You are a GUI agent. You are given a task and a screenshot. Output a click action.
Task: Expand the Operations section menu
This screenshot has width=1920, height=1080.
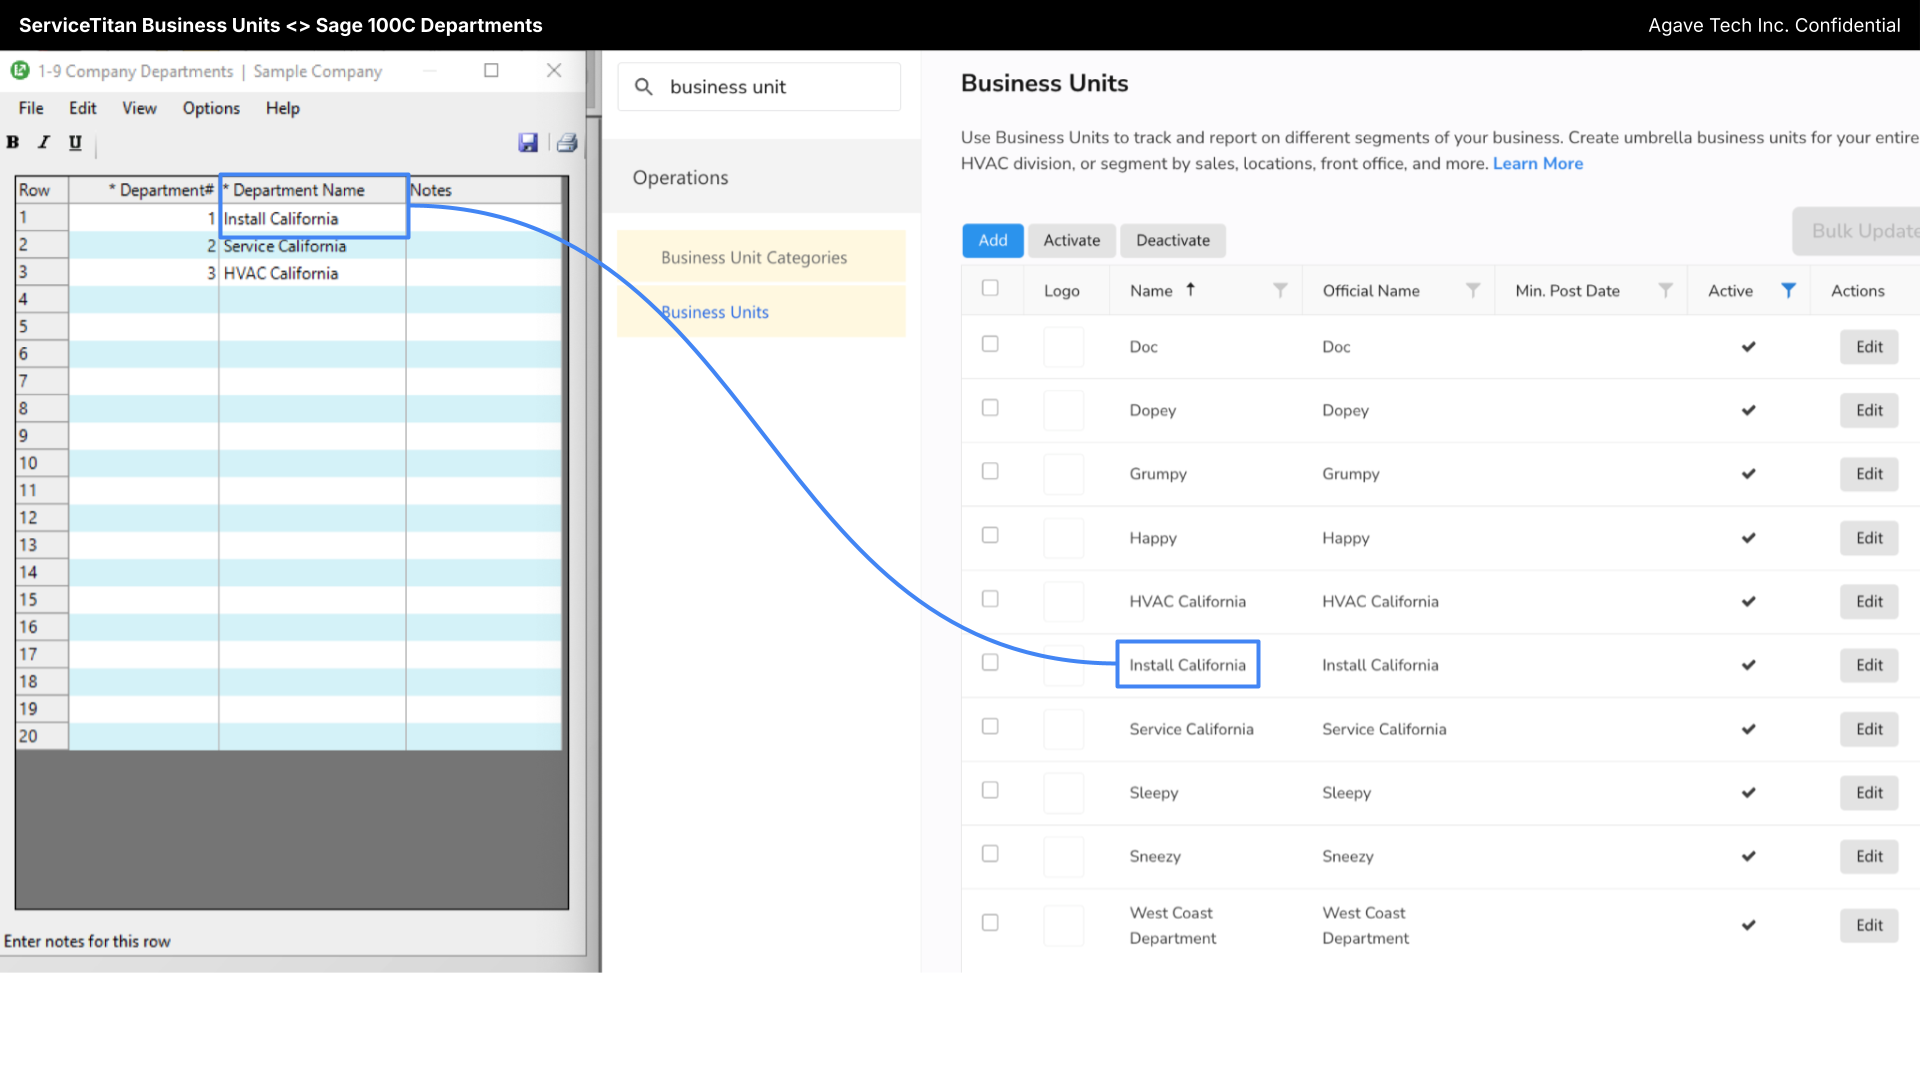click(679, 177)
